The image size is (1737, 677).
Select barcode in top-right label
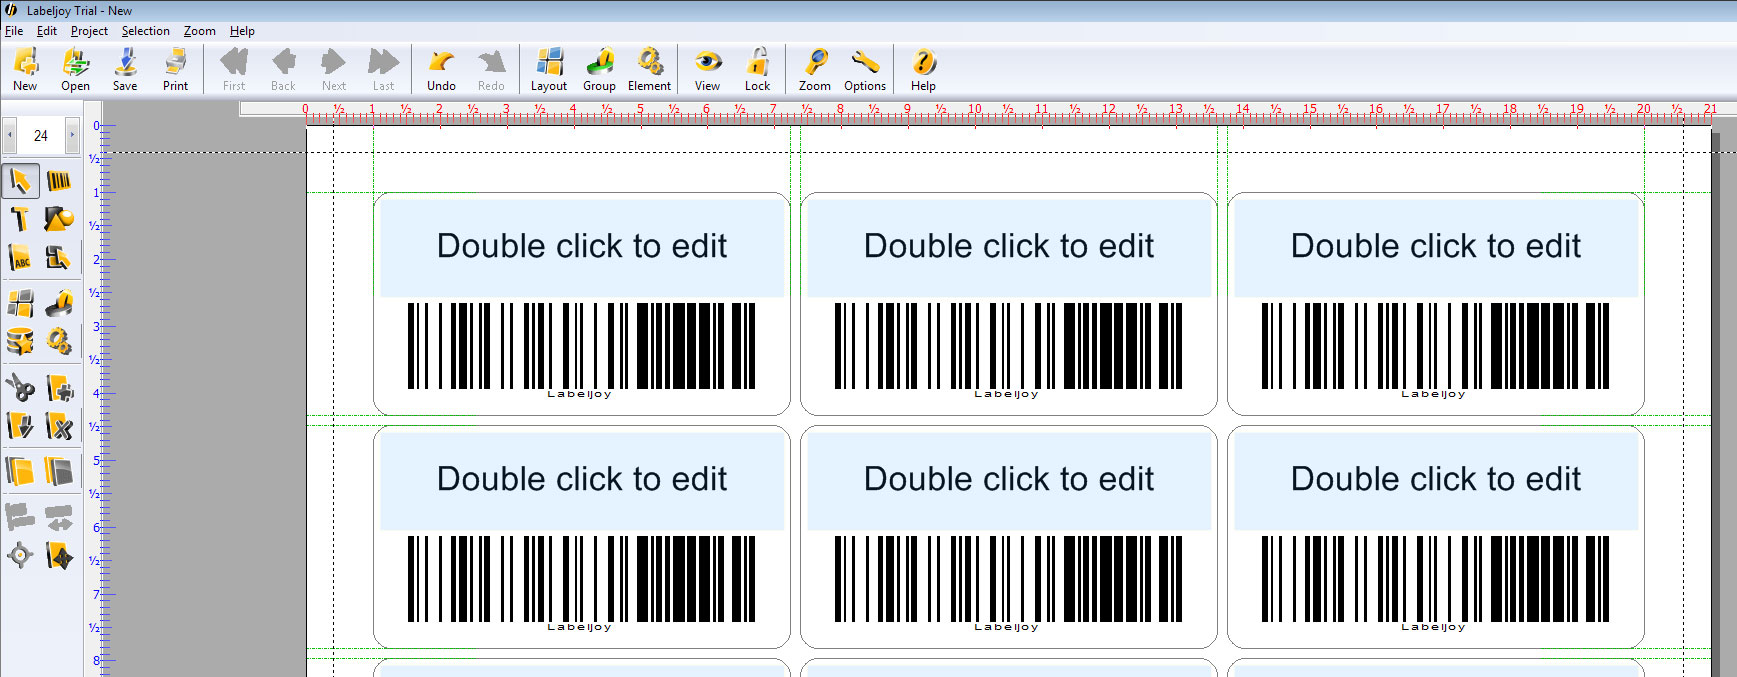point(1435,351)
